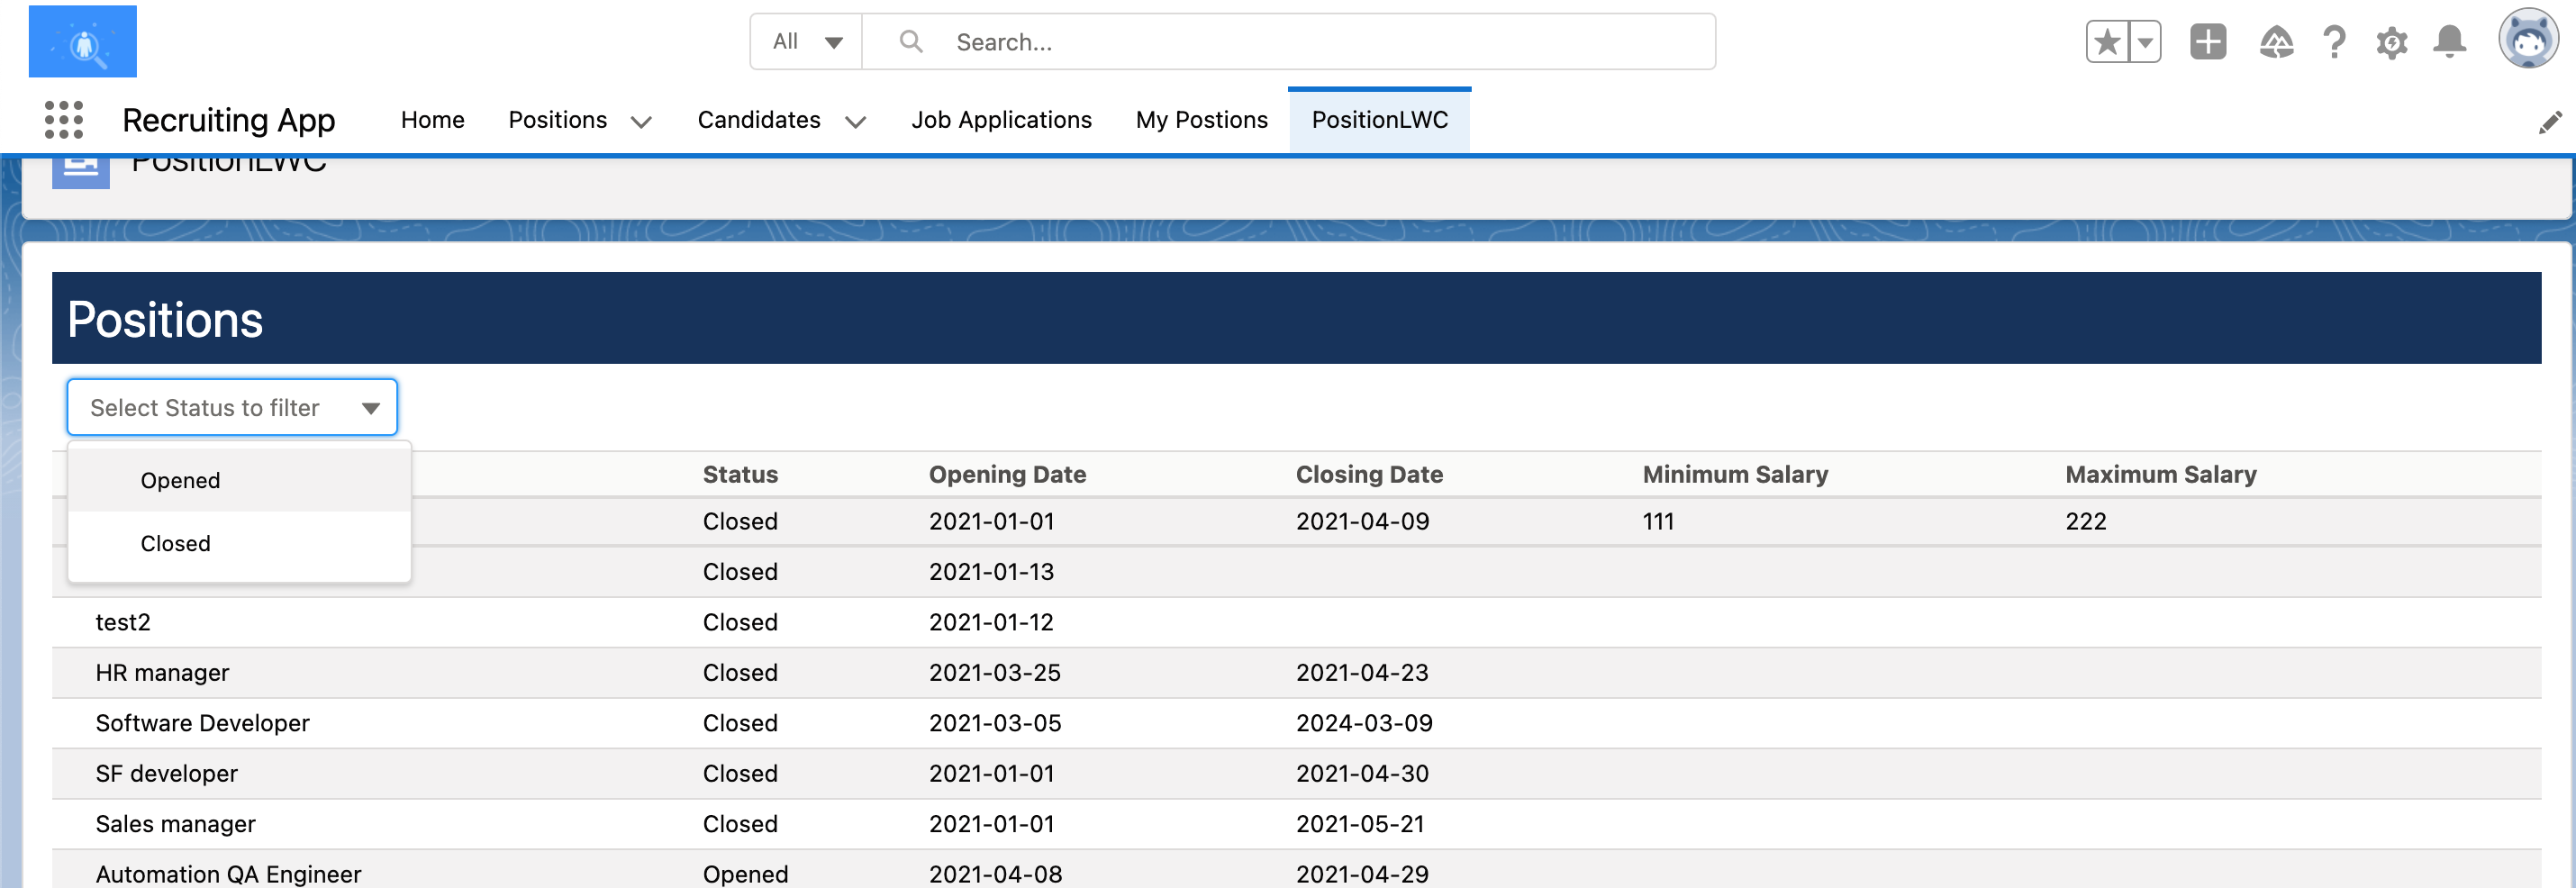Expand the favorites list dropdown arrow
This screenshot has width=2576, height=888.
click(x=2144, y=42)
